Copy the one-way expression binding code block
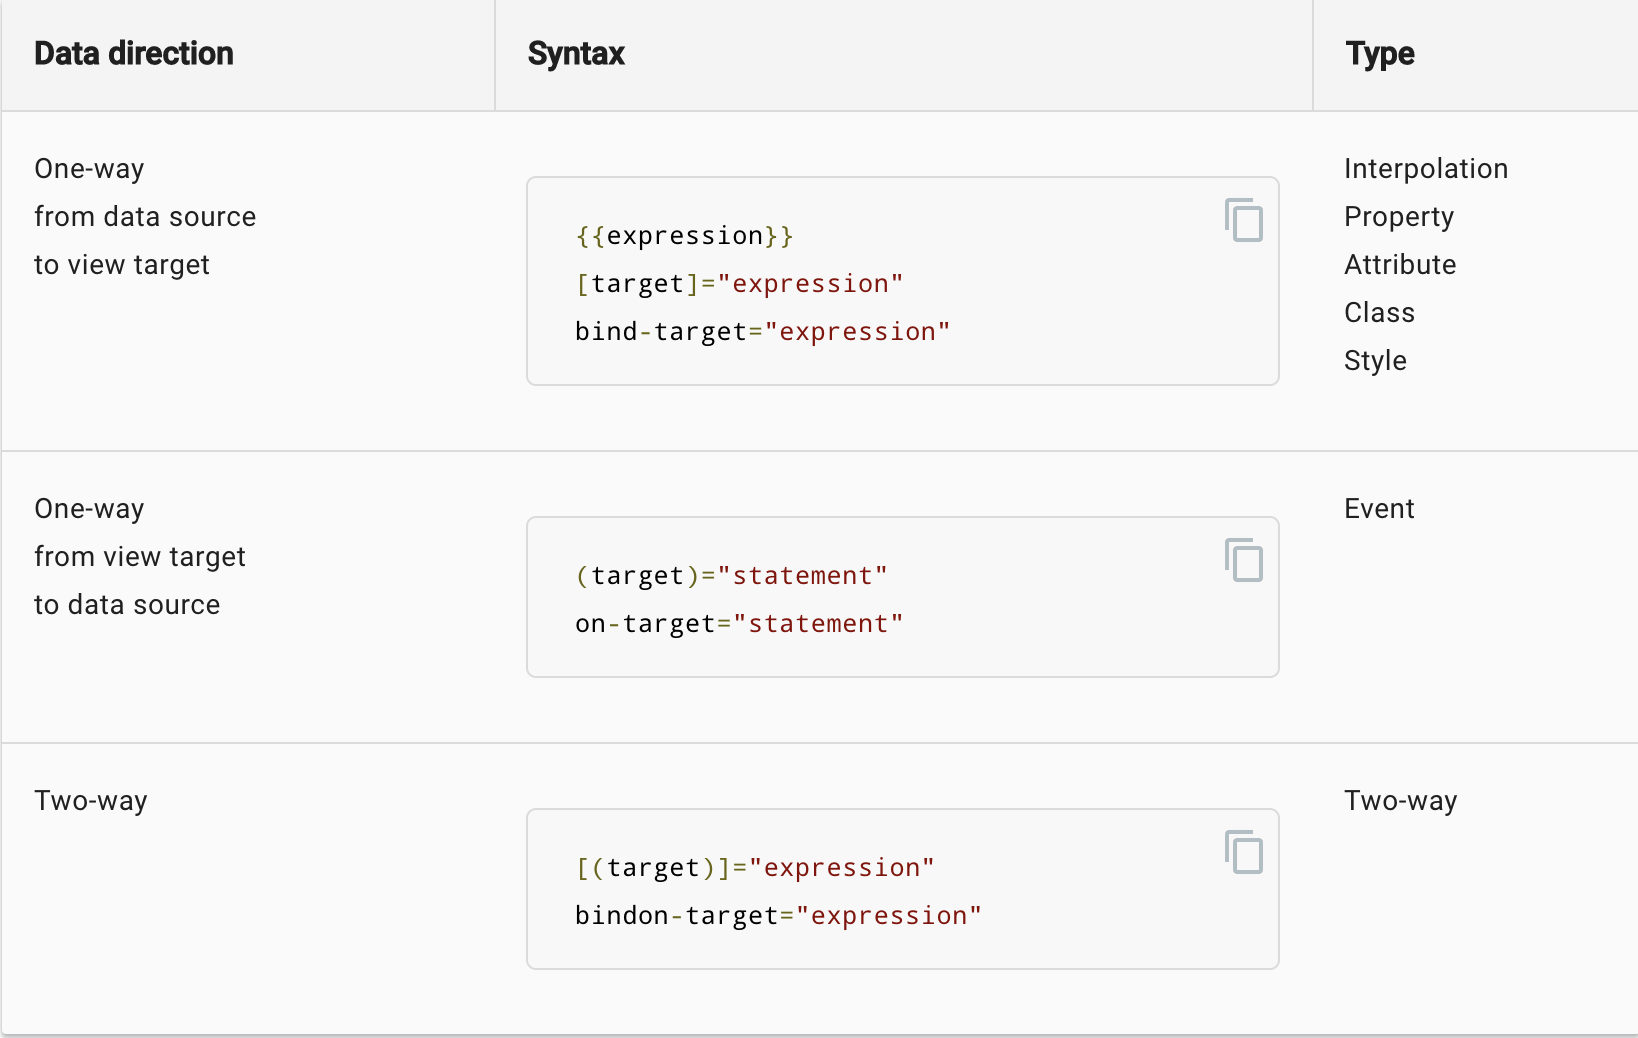Image resolution: width=1638 pixels, height=1038 pixels. tap(1244, 220)
